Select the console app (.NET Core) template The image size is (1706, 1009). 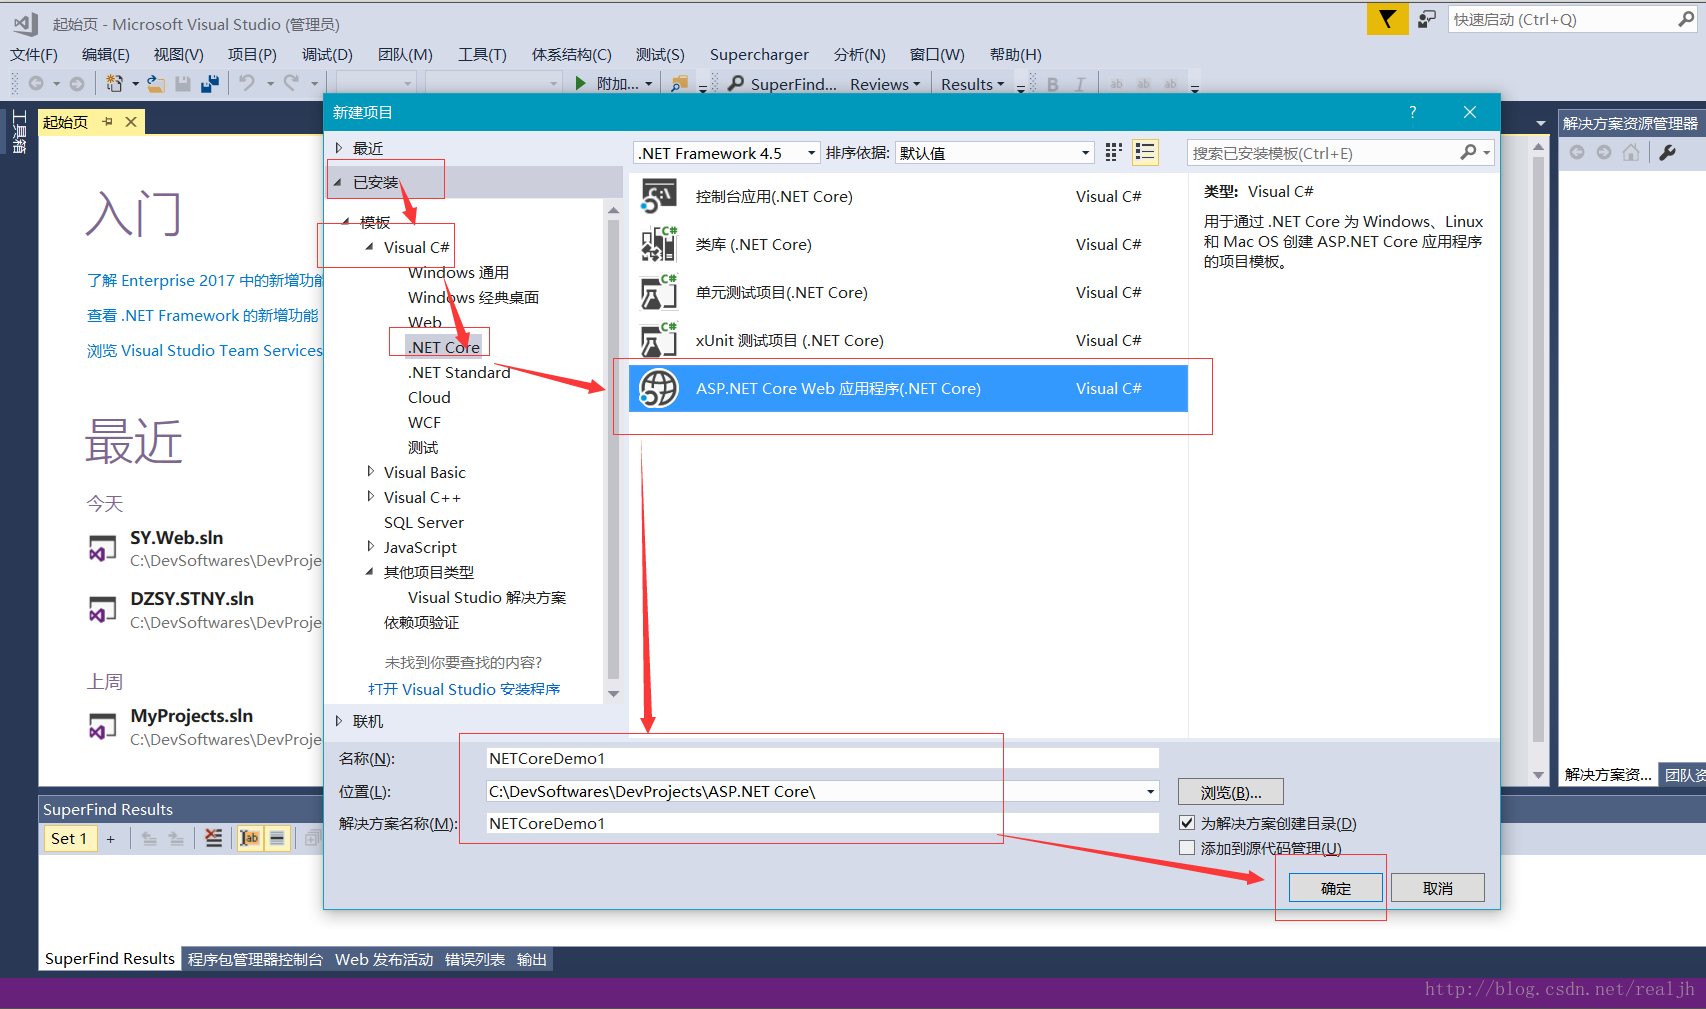908,196
